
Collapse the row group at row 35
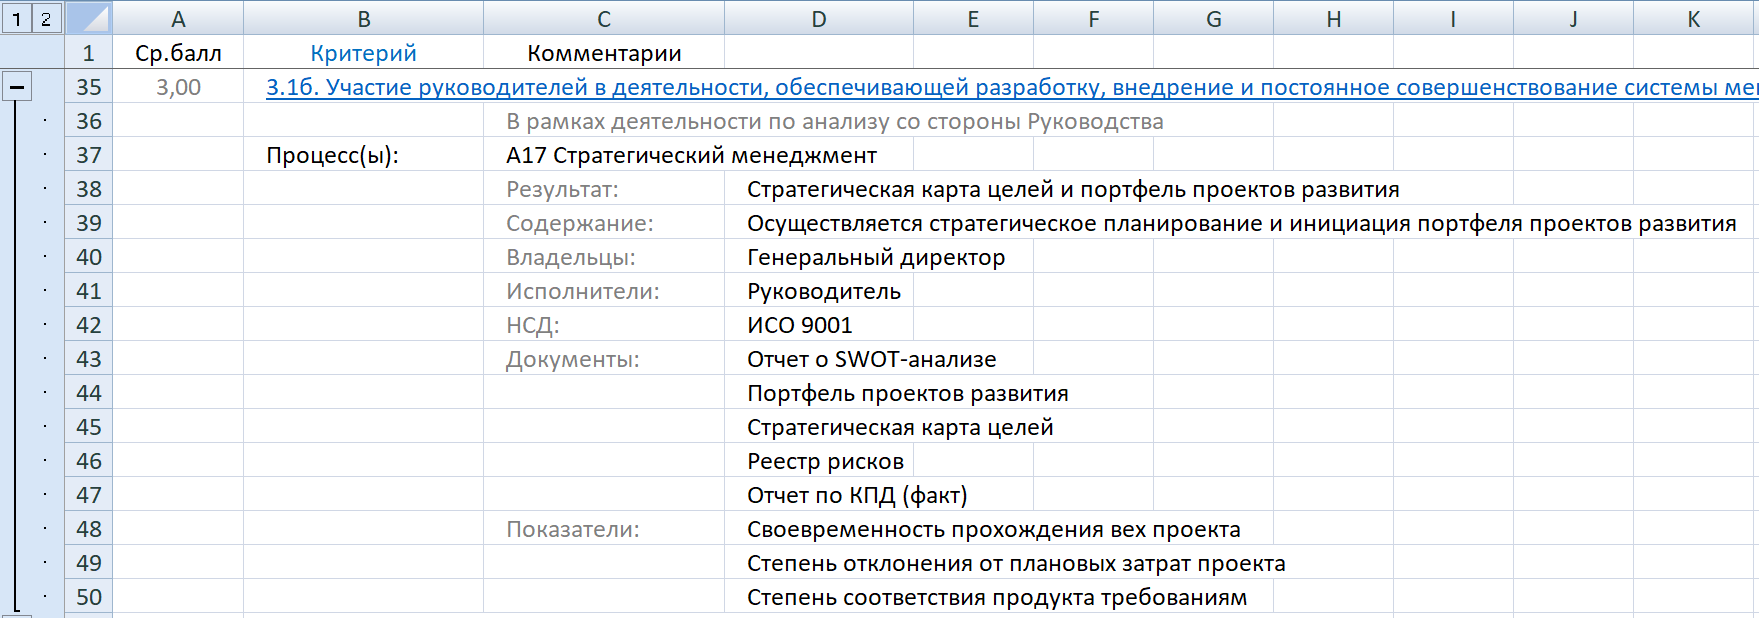coord(16,87)
